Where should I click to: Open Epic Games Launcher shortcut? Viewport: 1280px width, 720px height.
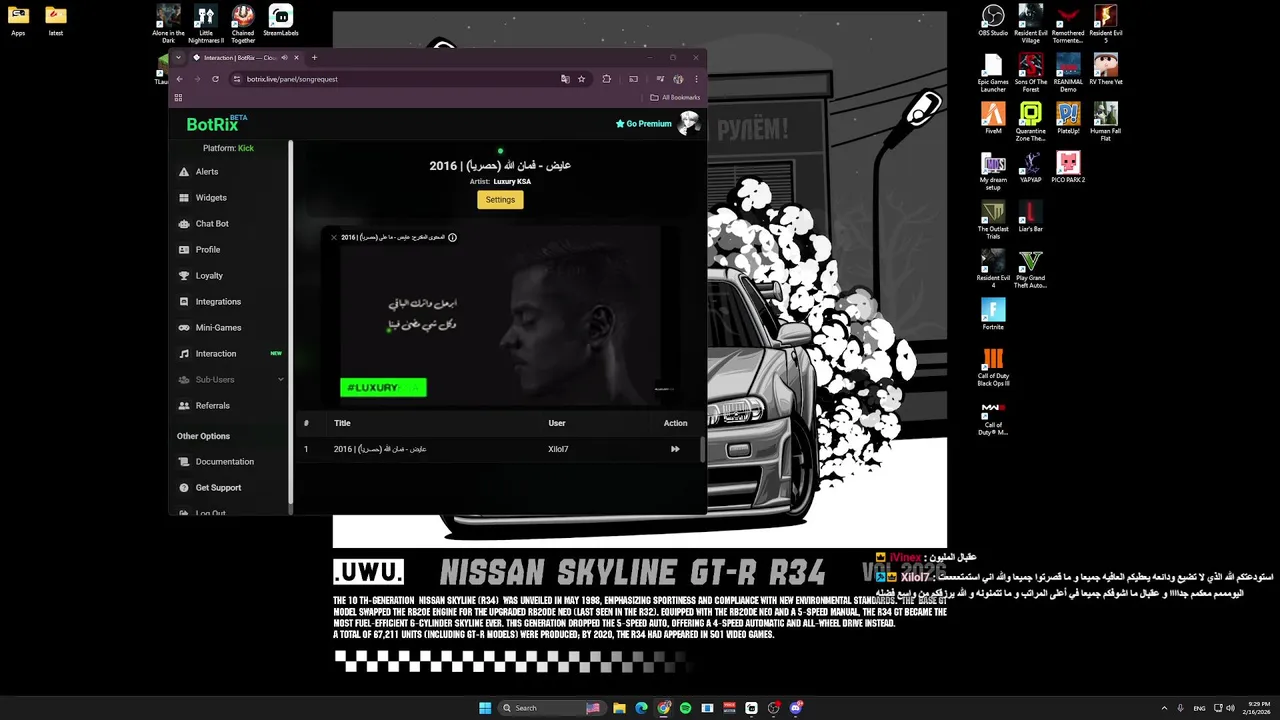(993, 72)
